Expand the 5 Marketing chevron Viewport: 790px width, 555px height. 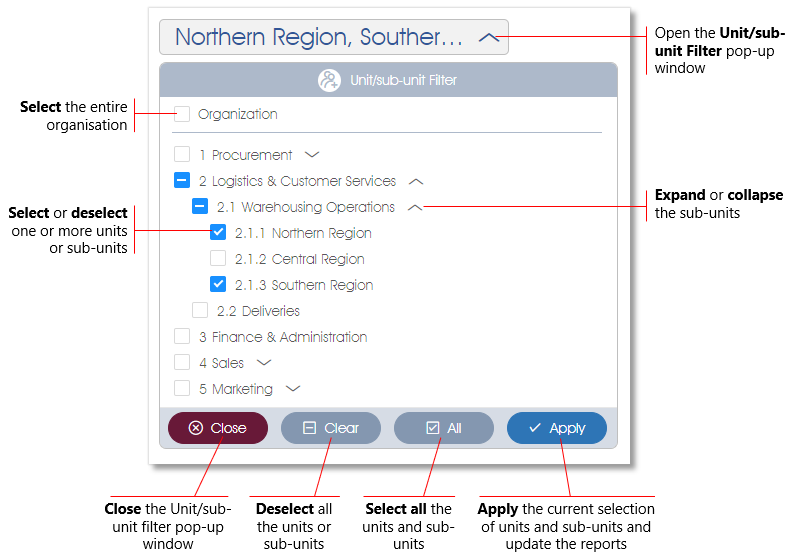[293, 388]
